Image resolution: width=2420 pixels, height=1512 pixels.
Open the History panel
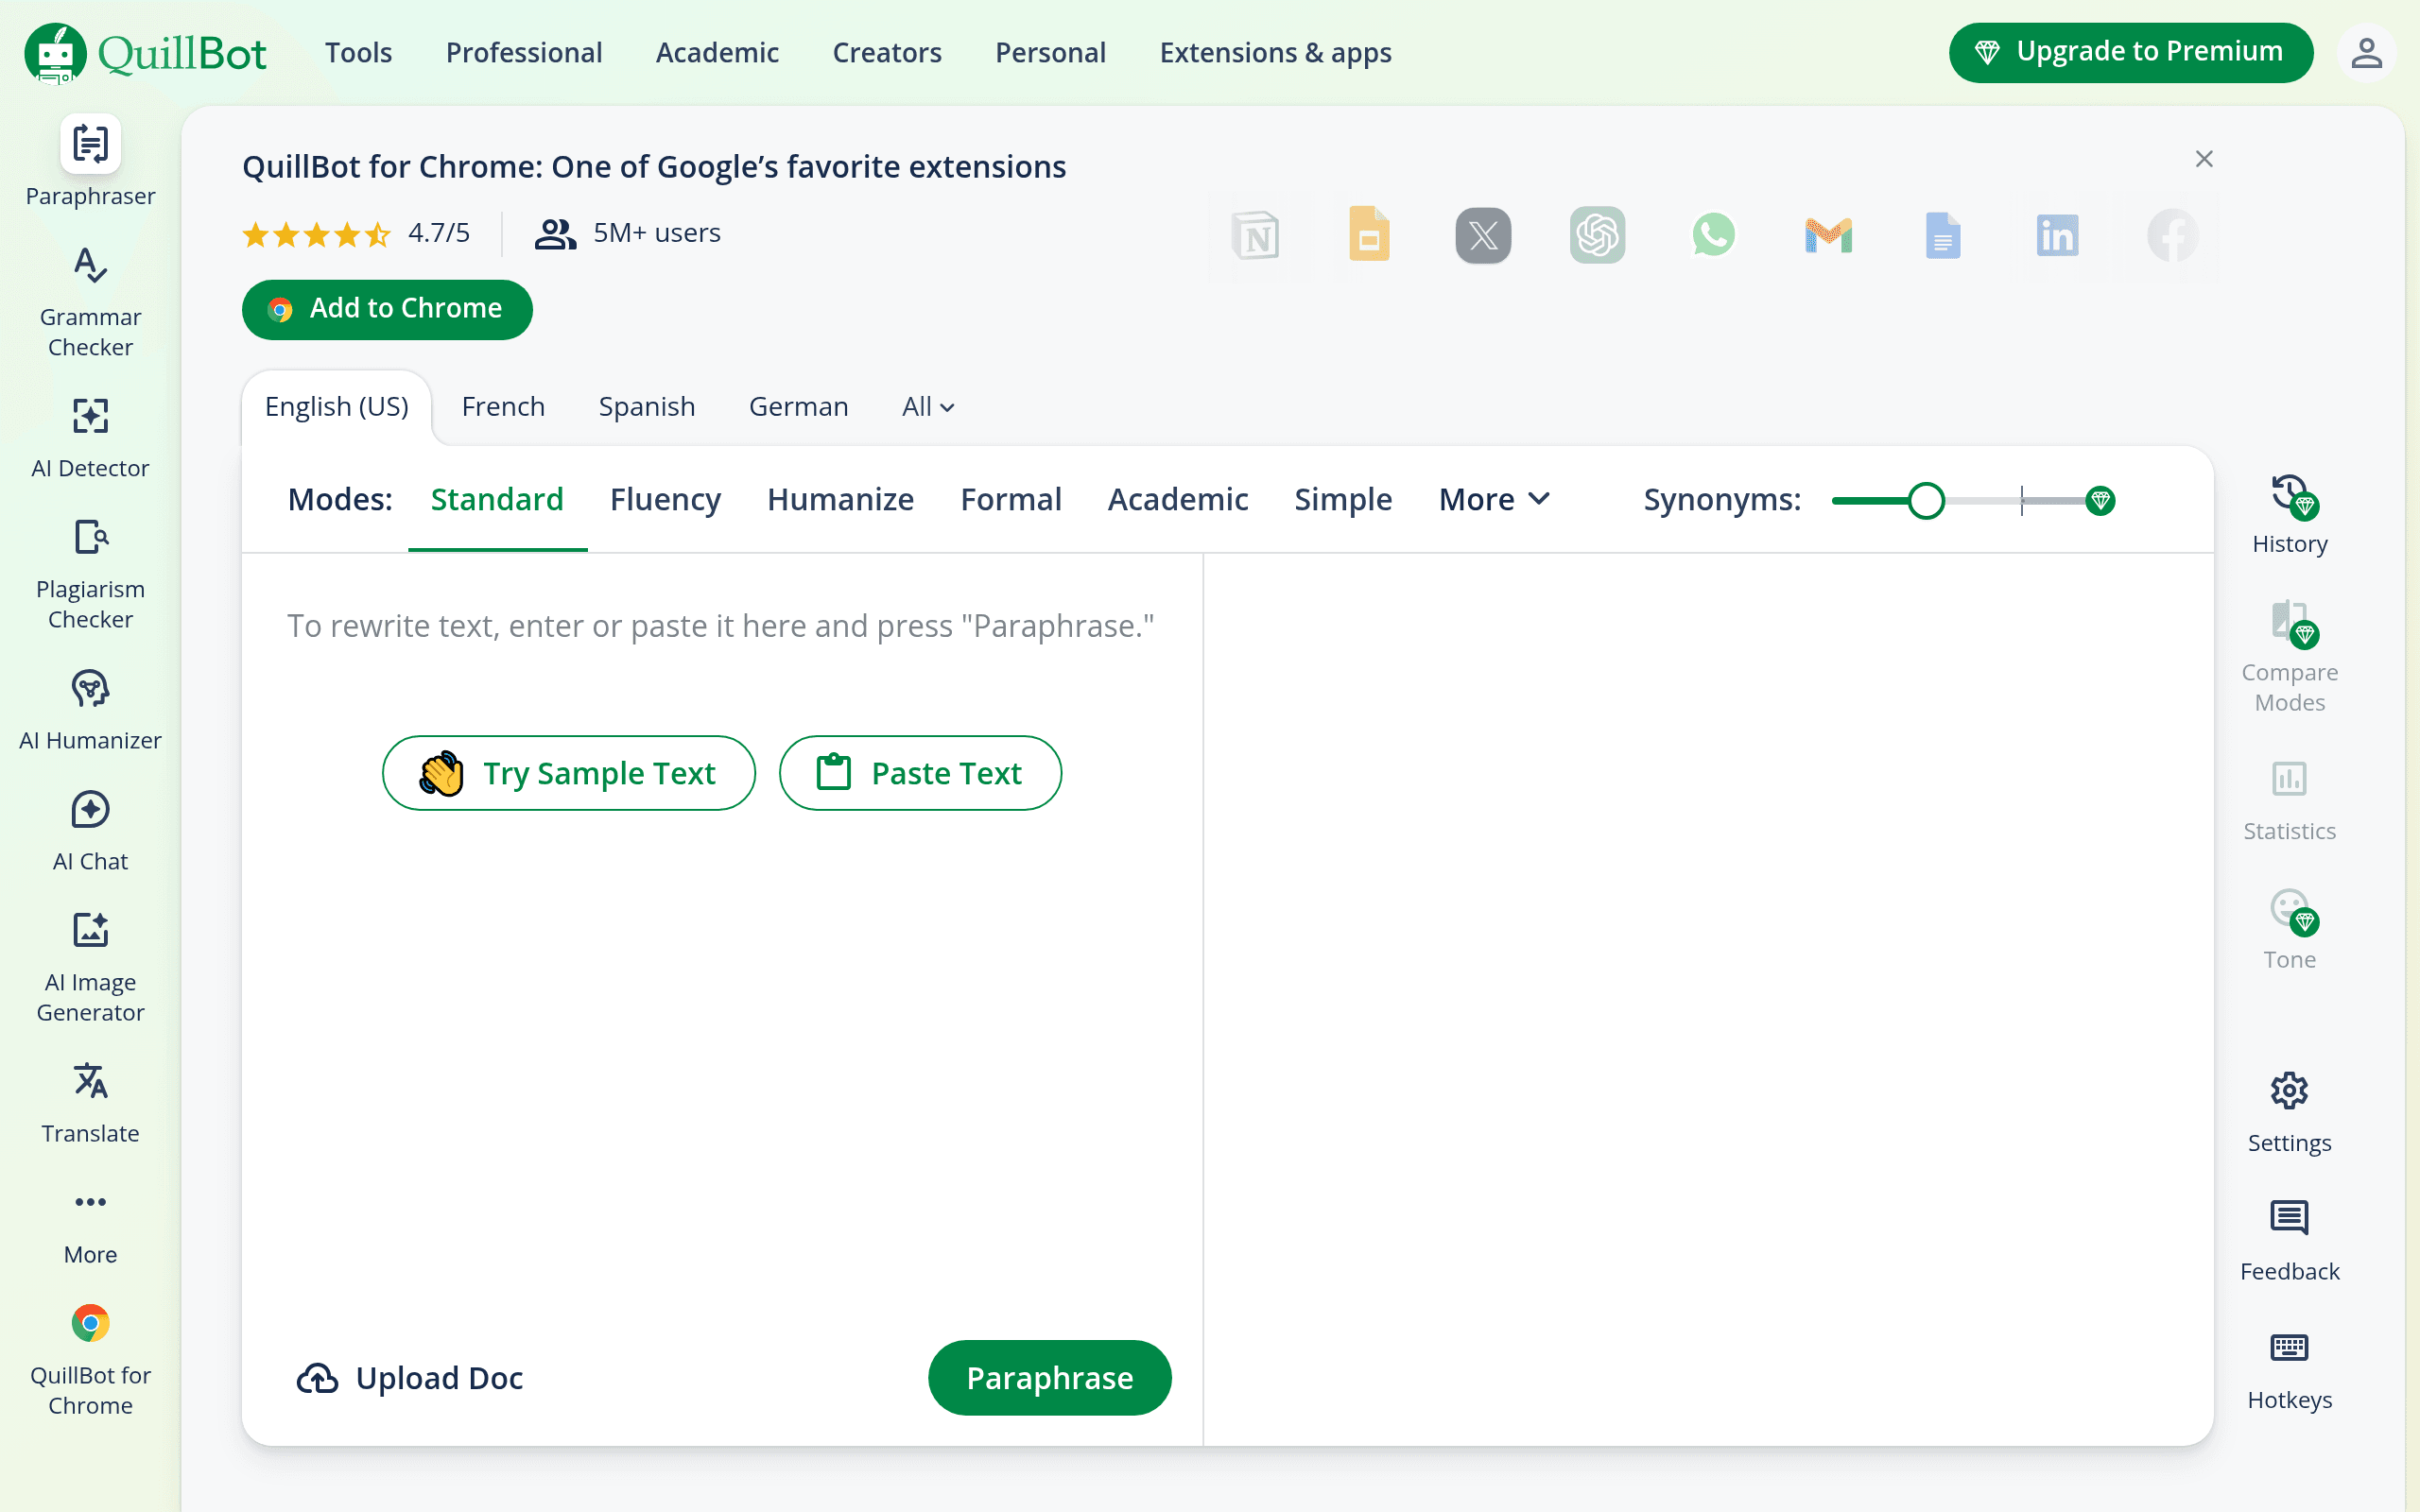pos(2289,514)
